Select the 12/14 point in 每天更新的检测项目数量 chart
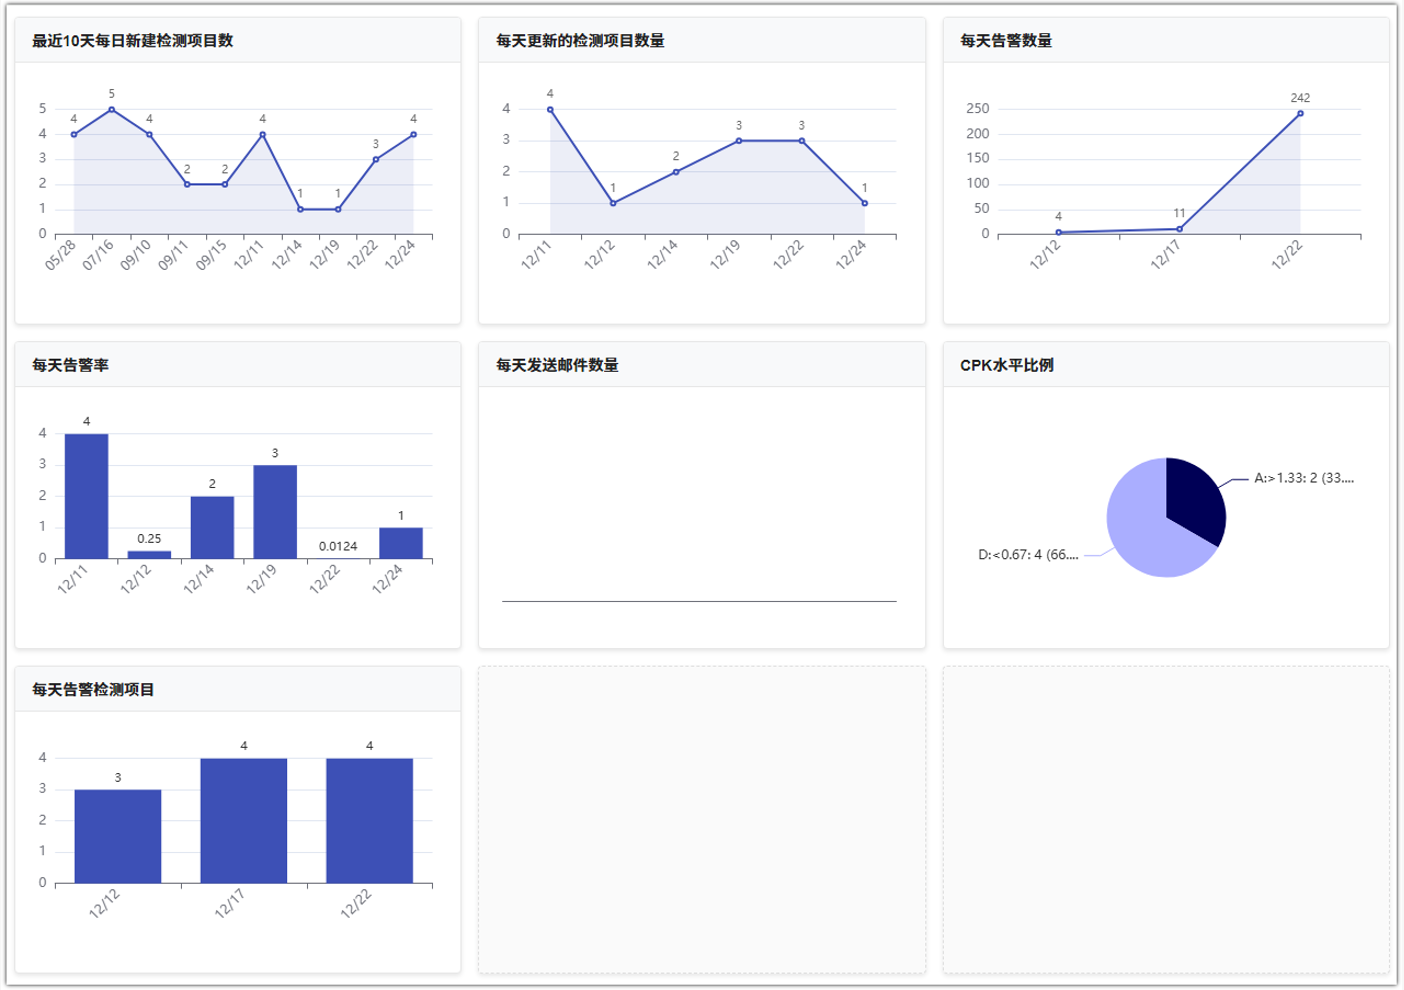This screenshot has width=1404, height=990. [x=676, y=172]
